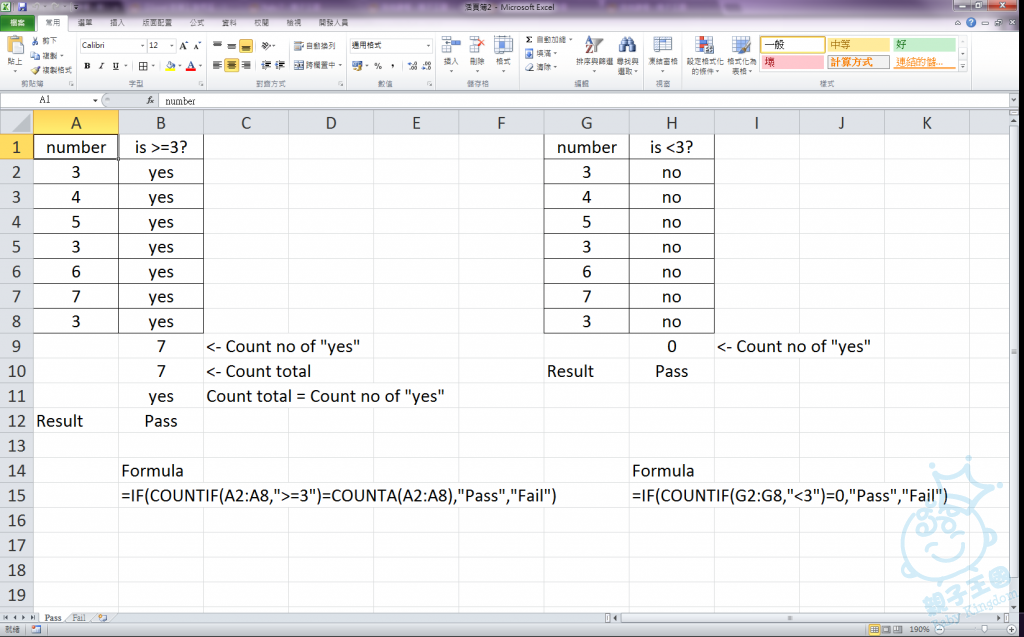Image resolution: width=1024 pixels, height=637 pixels.
Task: Open the number format dropdown
Action: point(429,46)
